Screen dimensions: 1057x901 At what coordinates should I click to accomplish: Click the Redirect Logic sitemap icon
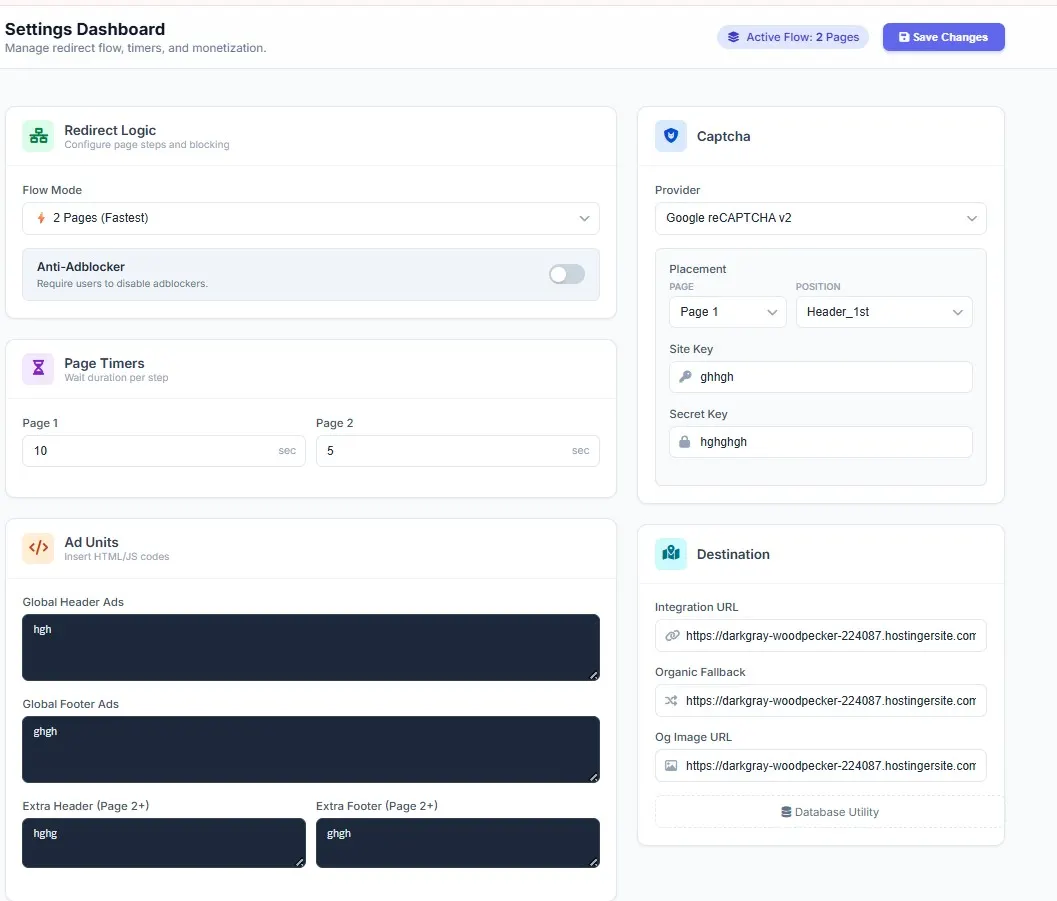[x=38, y=136]
